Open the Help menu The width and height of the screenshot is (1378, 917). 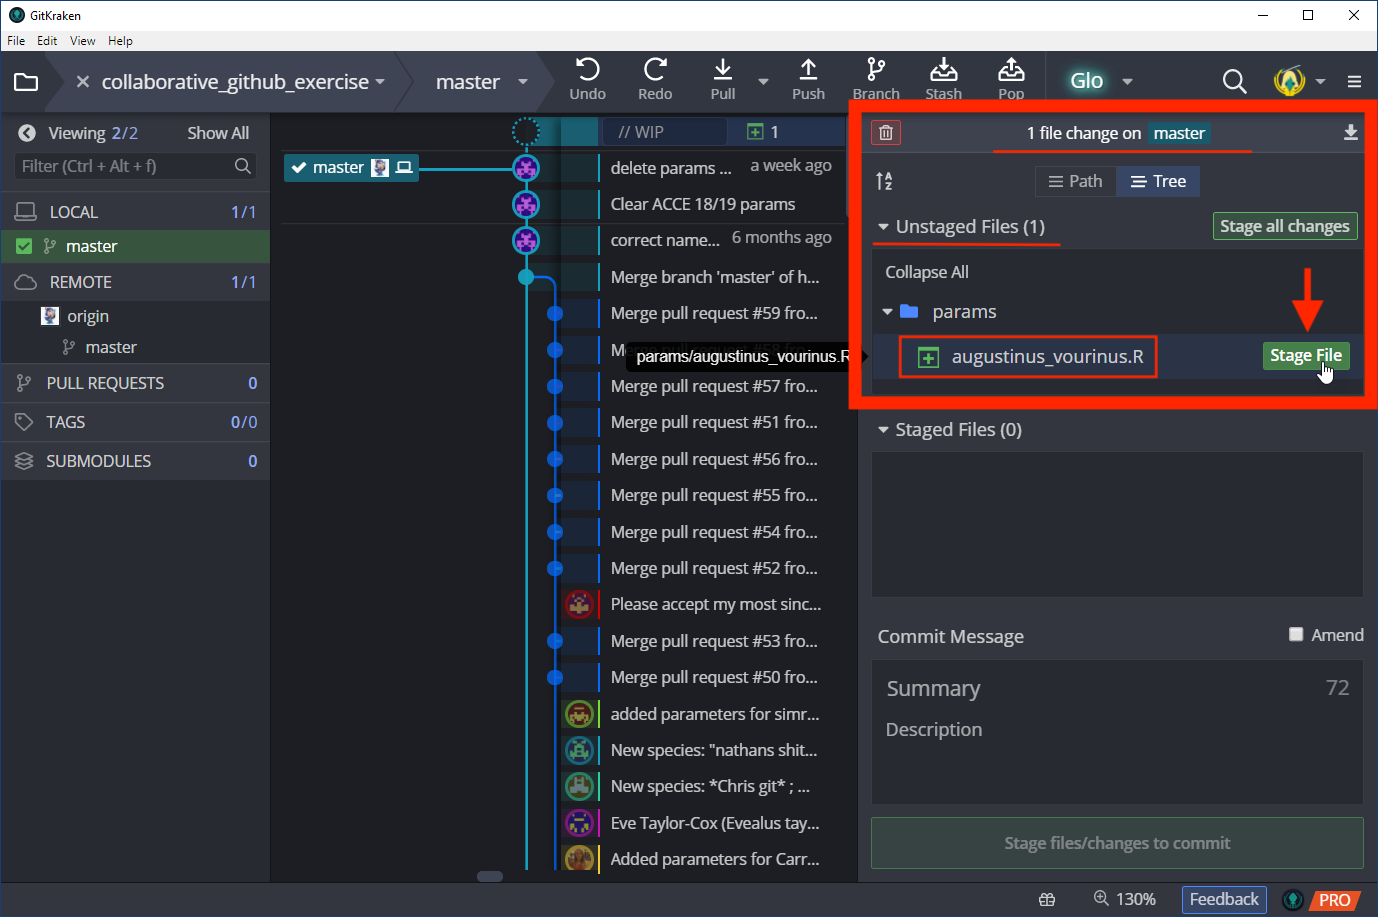tap(120, 41)
